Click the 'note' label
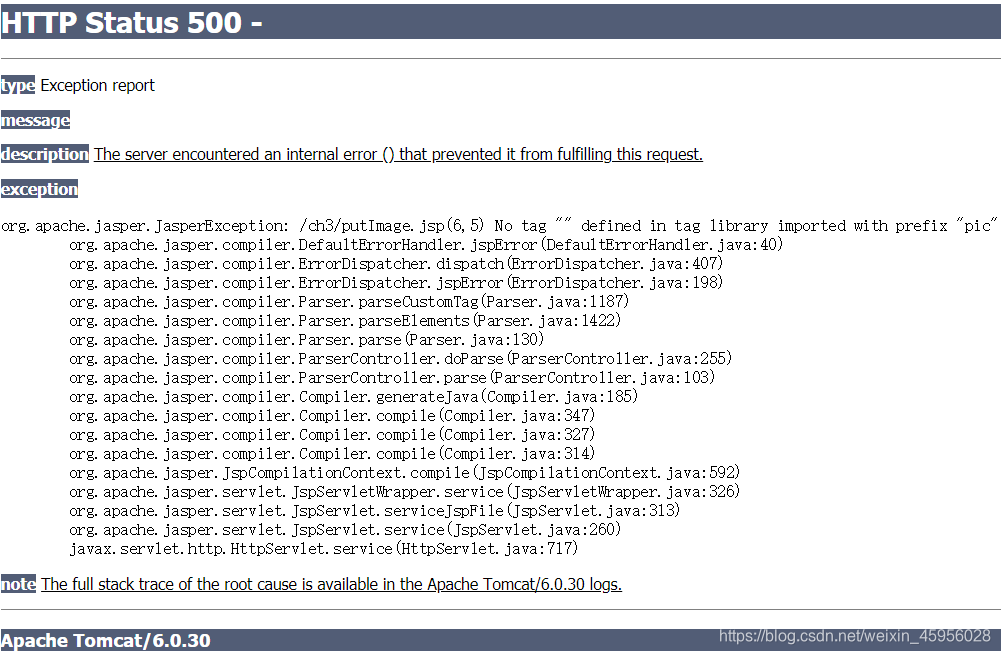The image size is (1001, 655). pyautogui.click(x=18, y=584)
